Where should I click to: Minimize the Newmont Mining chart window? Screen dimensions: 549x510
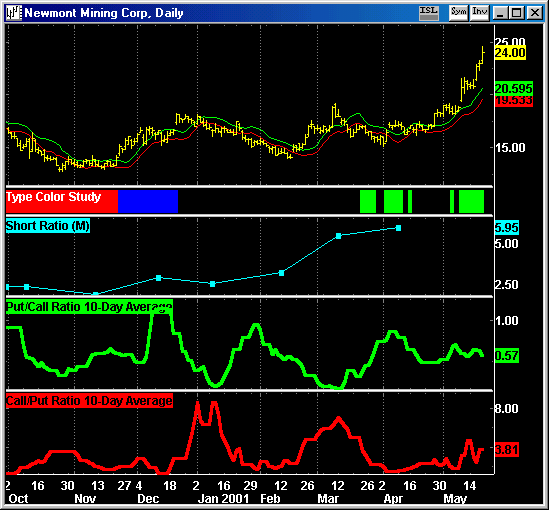(x=500, y=13)
